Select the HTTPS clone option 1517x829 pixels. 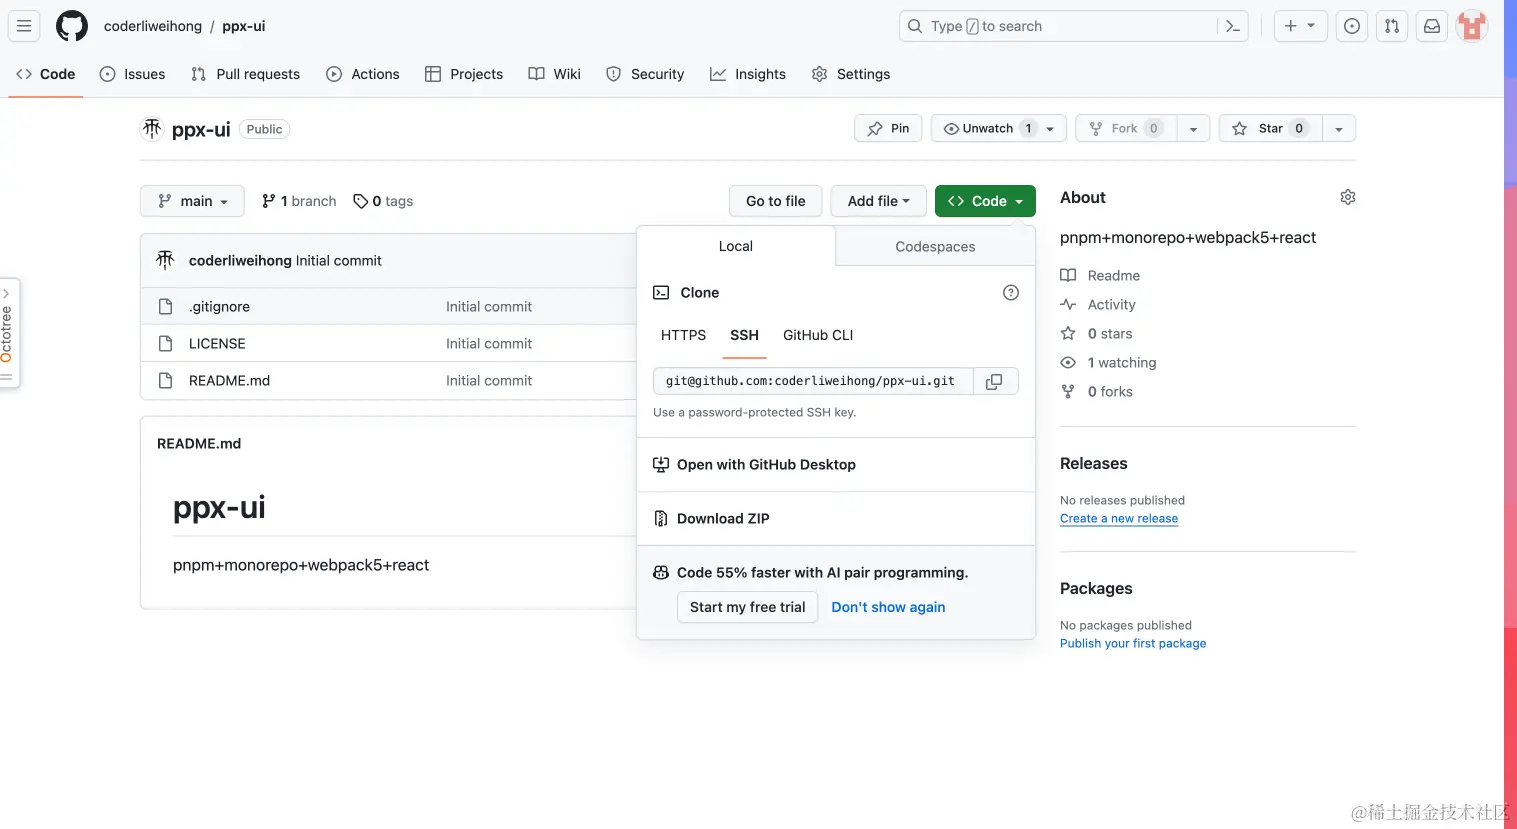click(x=683, y=335)
